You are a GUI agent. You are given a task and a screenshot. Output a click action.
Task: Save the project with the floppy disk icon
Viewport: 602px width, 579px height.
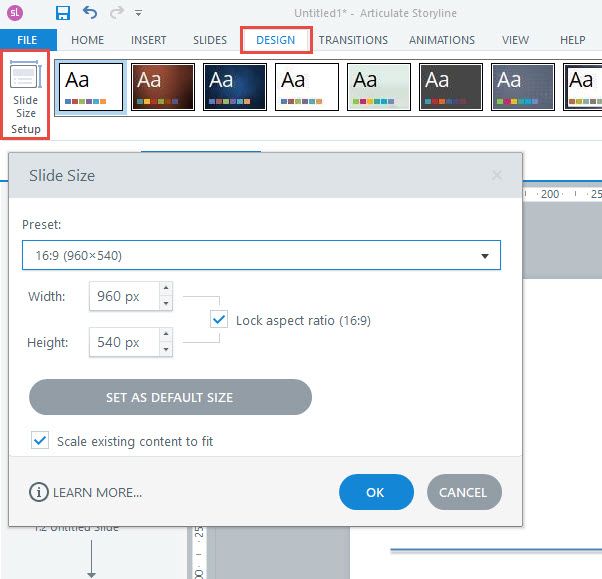click(63, 13)
